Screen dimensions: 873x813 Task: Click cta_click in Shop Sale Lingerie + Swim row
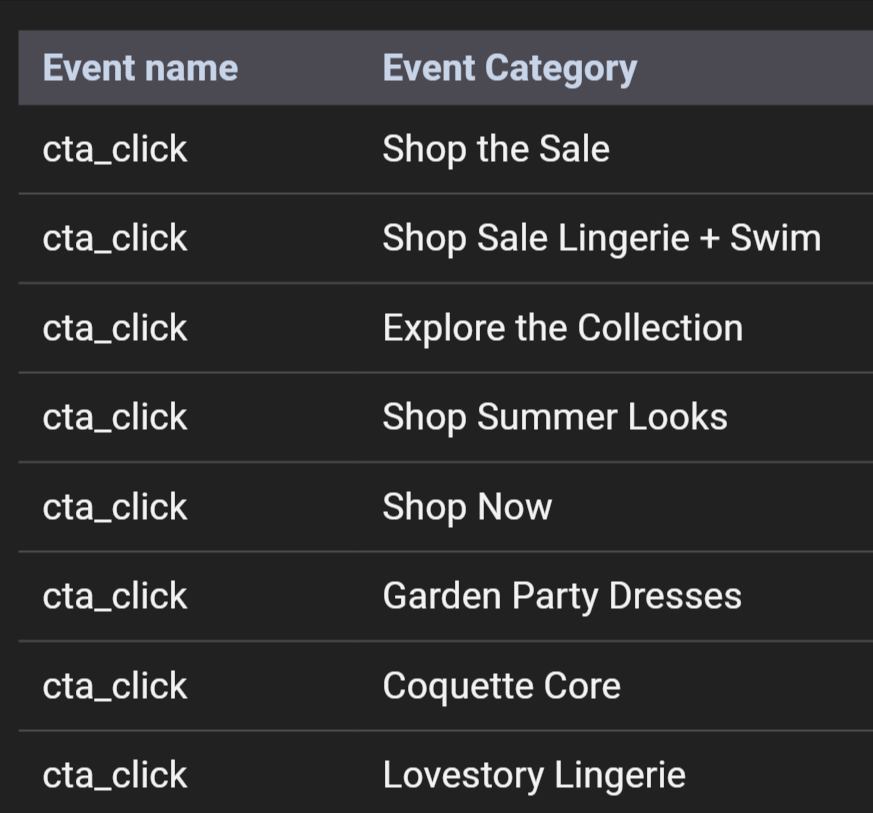point(115,238)
